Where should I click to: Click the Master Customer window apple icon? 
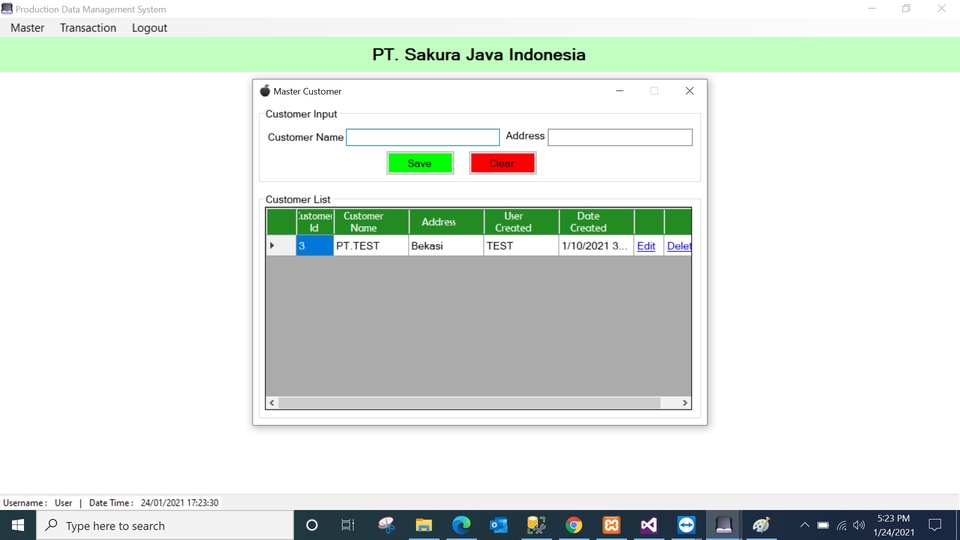pos(264,91)
